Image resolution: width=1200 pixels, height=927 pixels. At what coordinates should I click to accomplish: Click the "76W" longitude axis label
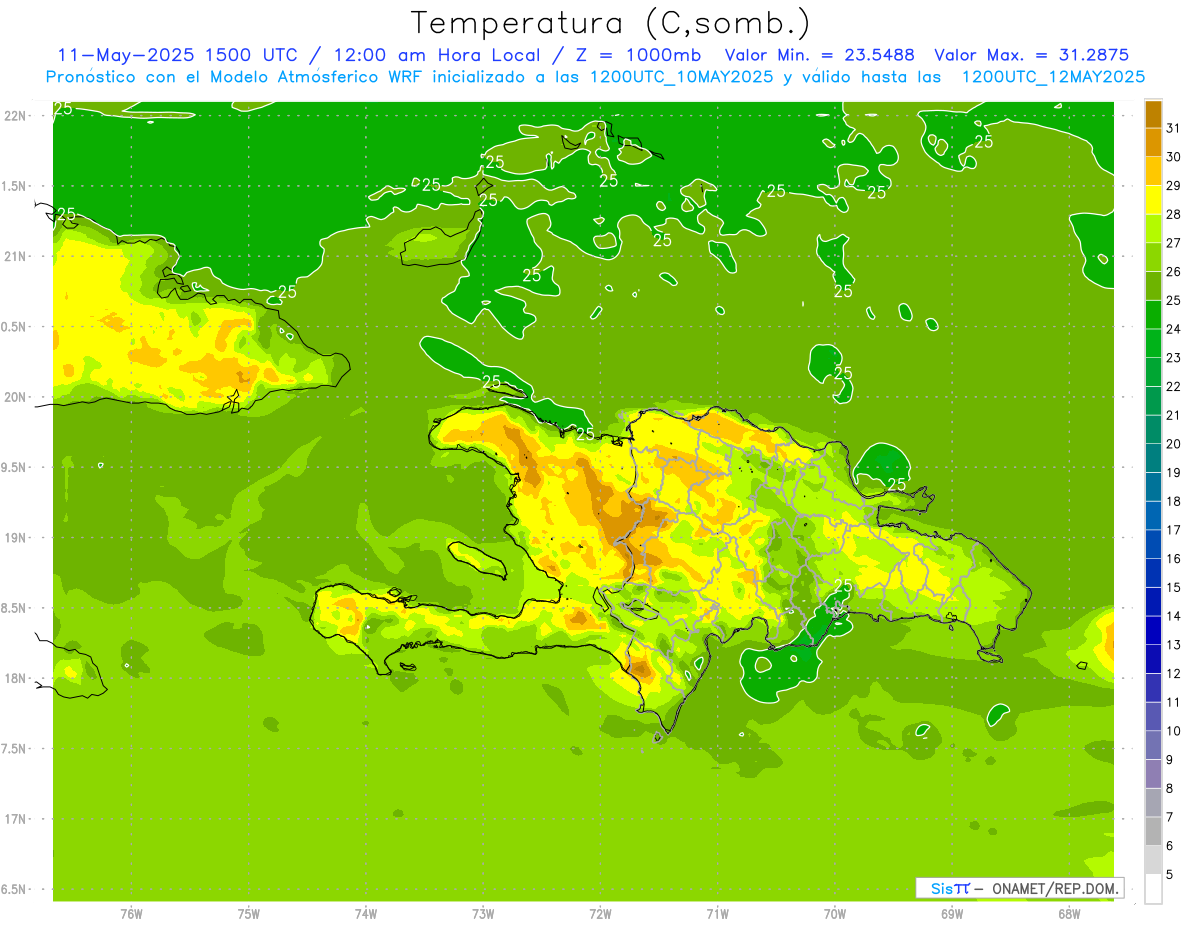pyautogui.click(x=131, y=914)
